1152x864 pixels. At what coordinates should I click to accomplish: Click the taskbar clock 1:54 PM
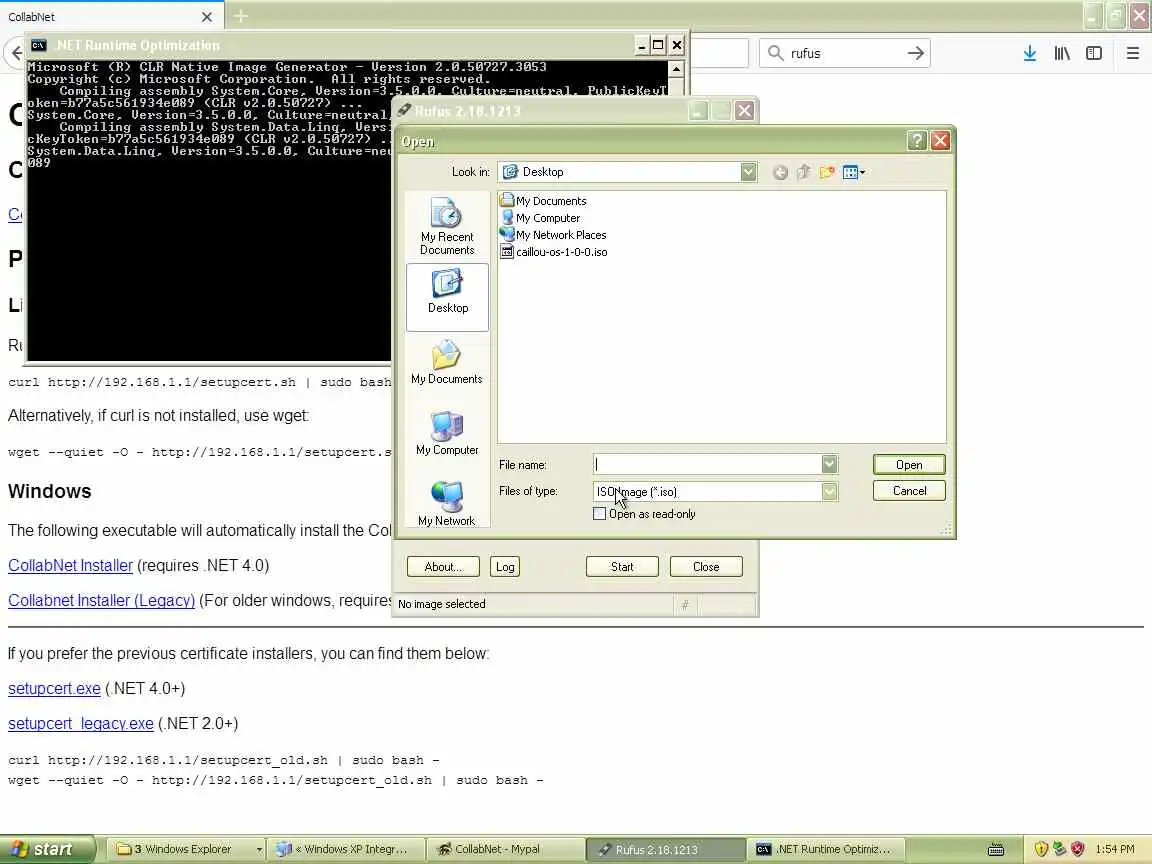click(x=1115, y=849)
